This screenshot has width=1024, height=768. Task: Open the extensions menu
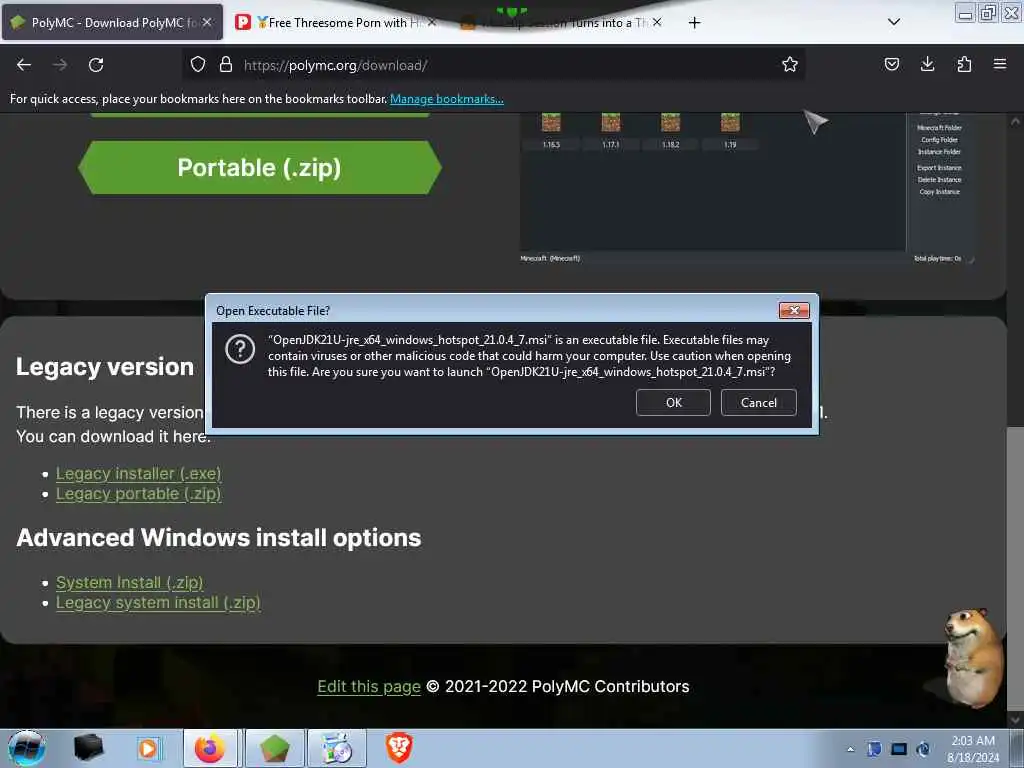[964, 65]
